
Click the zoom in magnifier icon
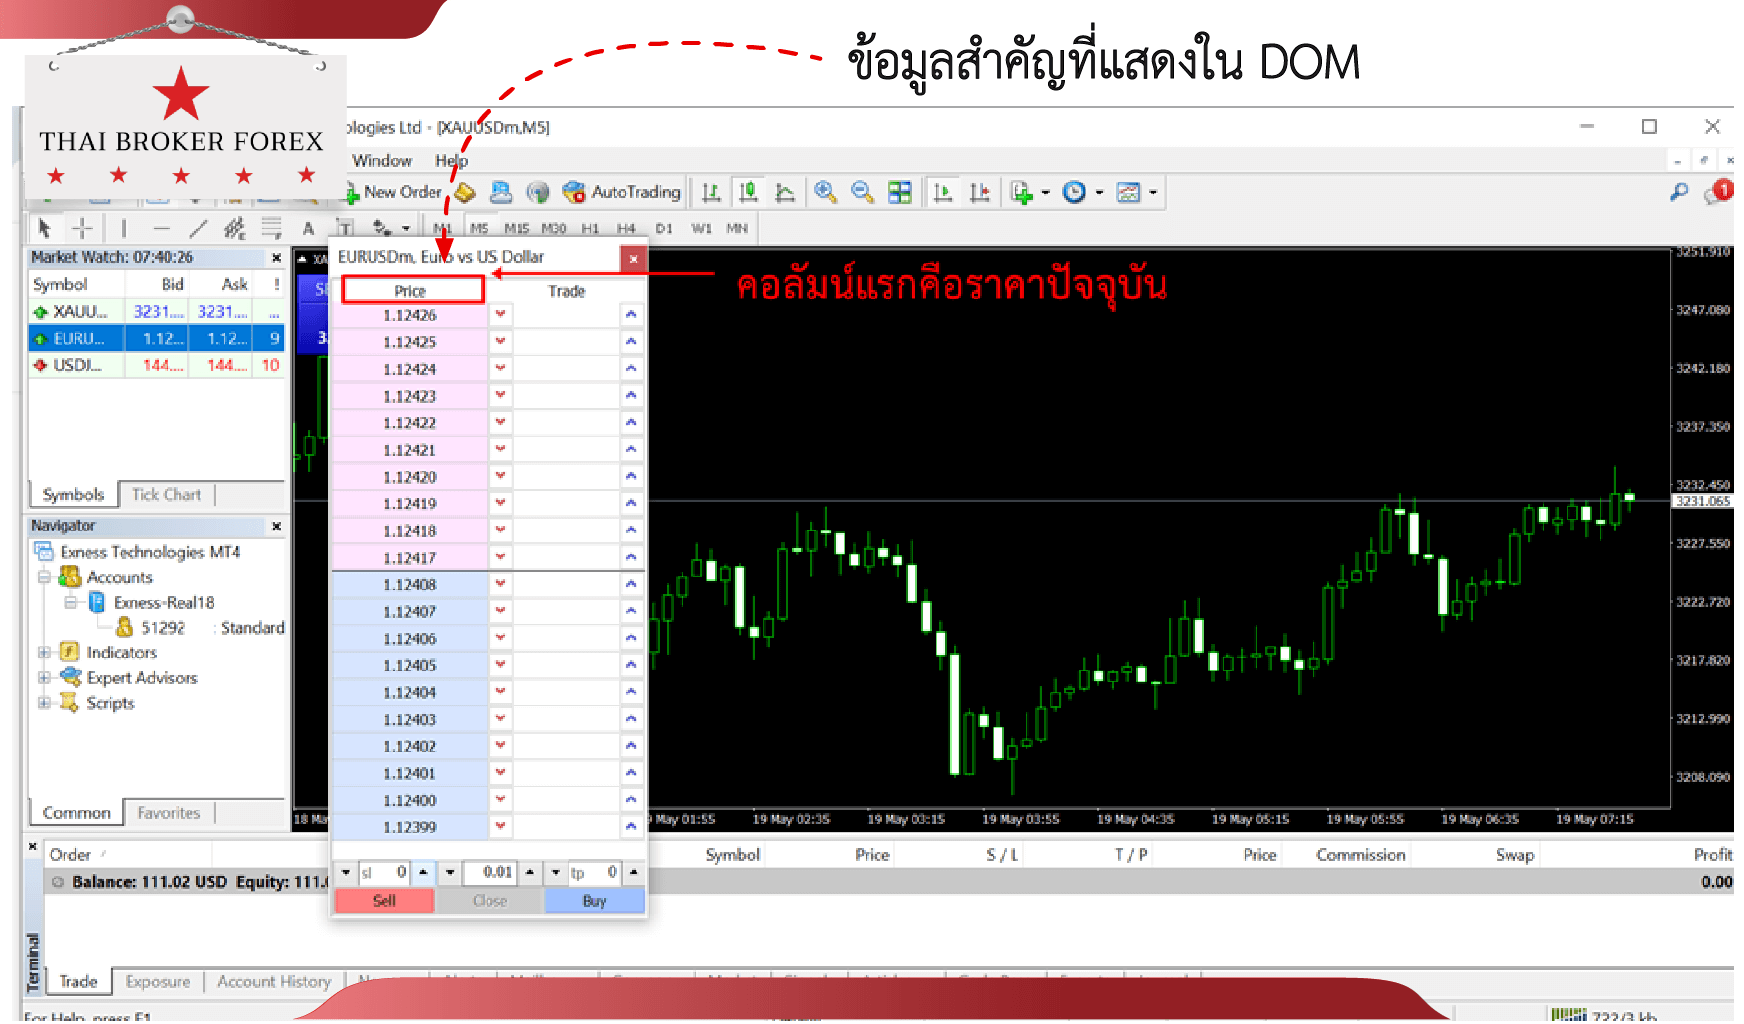825,192
